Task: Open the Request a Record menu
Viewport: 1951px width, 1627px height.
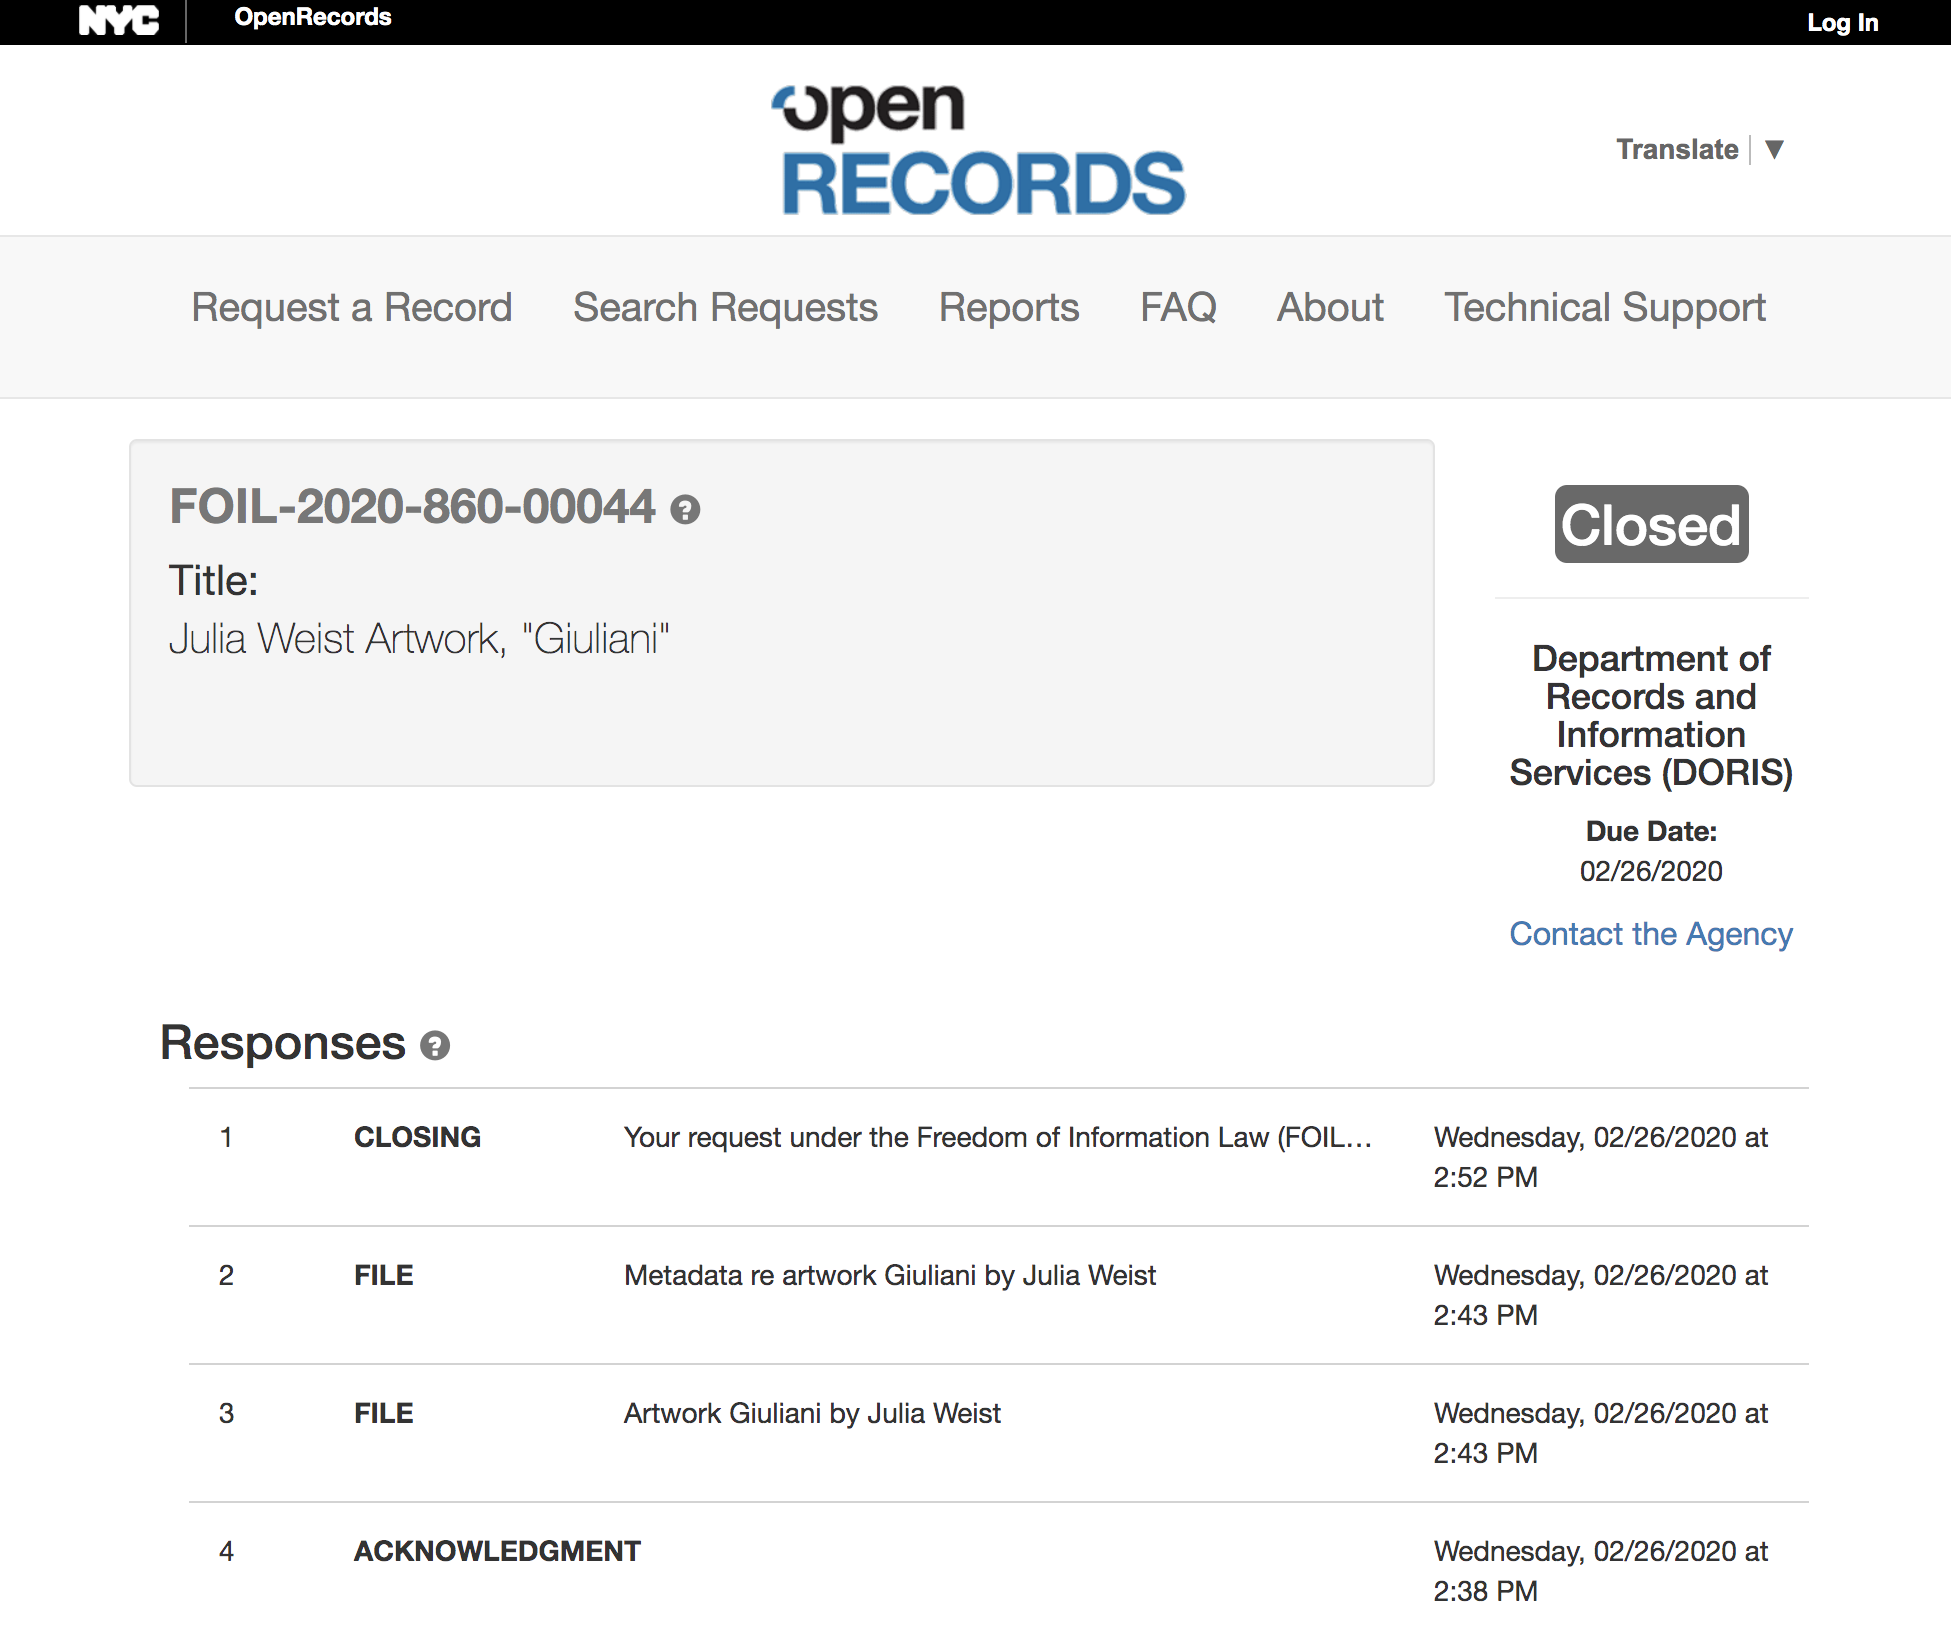Action: tap(351, 307)
